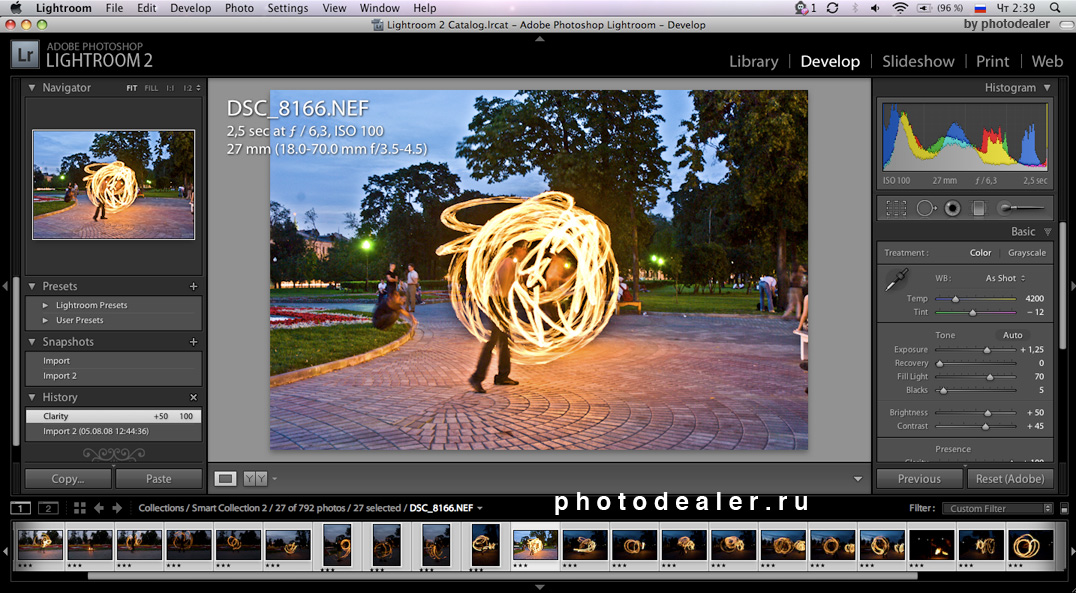Click the Auto tone button
The height and width of the screenshot is (593, 1076).
pyautogui.click(x=1013, y=336)
